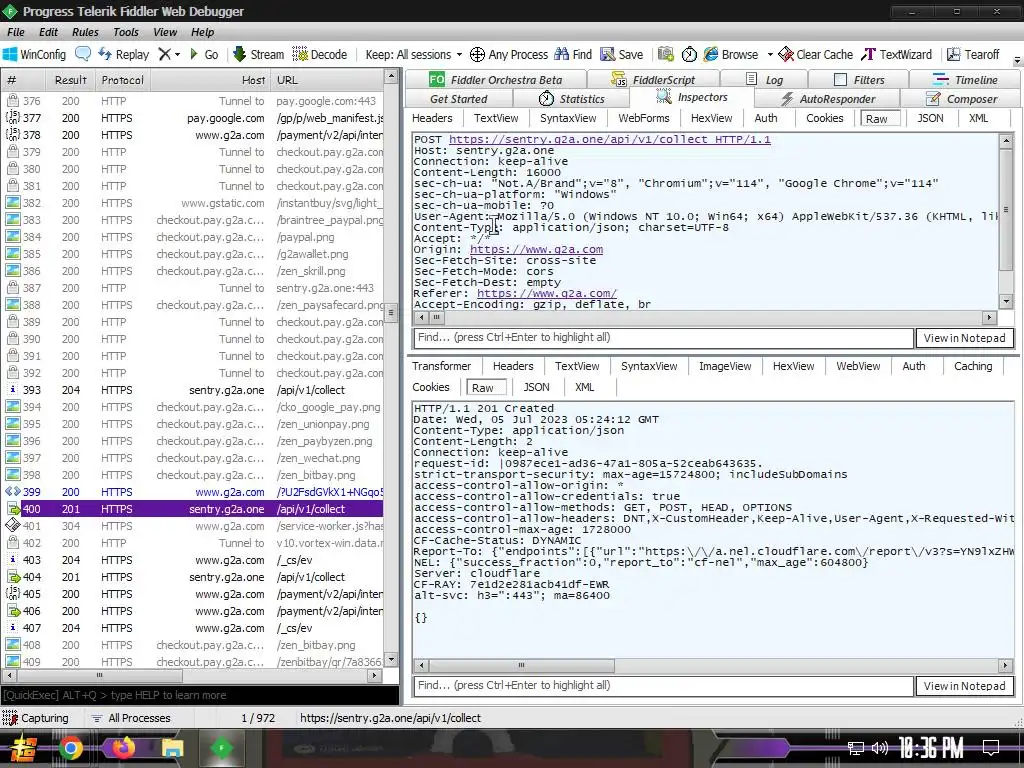Open the Rules menu
This screenshot has width=1024, height=768.
coord(85,32)
